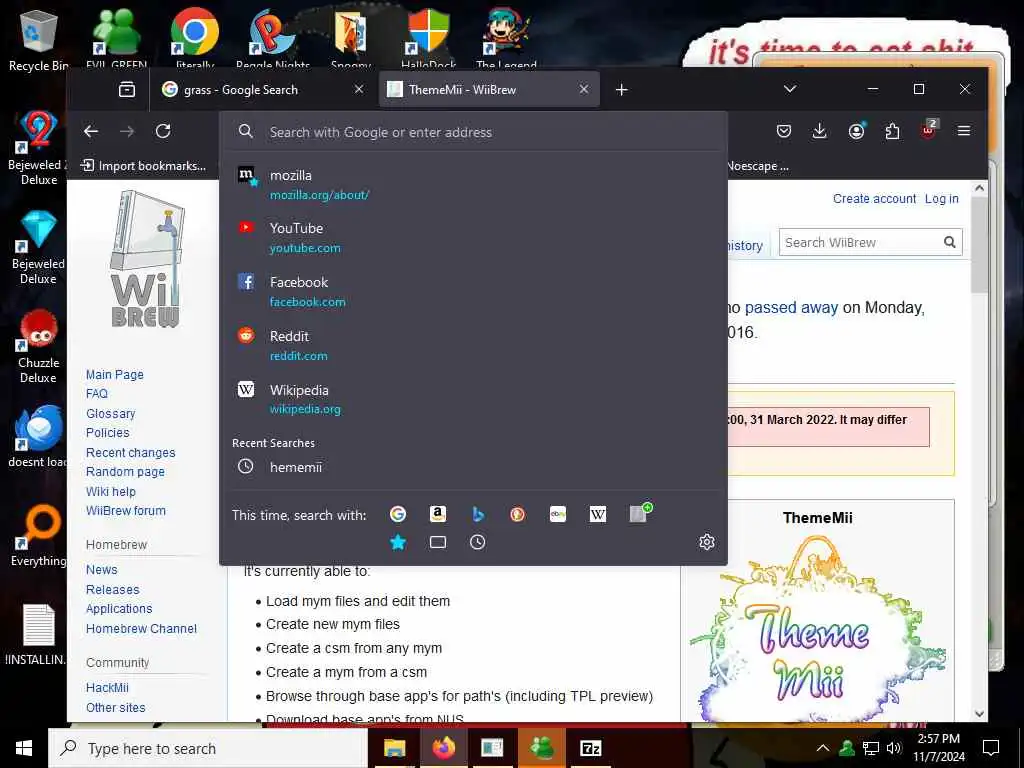1024x768 pixels.
Task: Expand the list all tabs chevron
Action: tap(790, 89)
